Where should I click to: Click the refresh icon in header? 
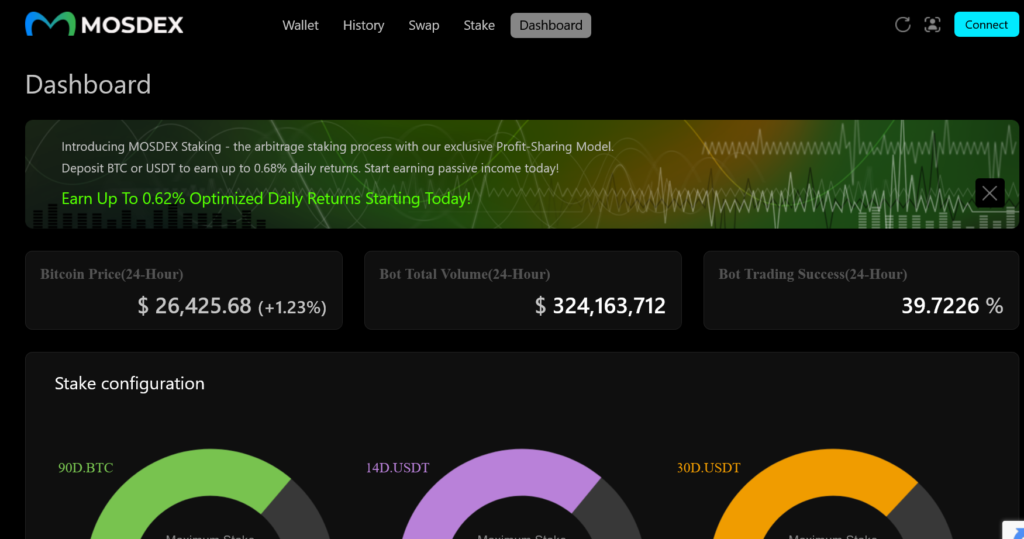coord(902,25)
